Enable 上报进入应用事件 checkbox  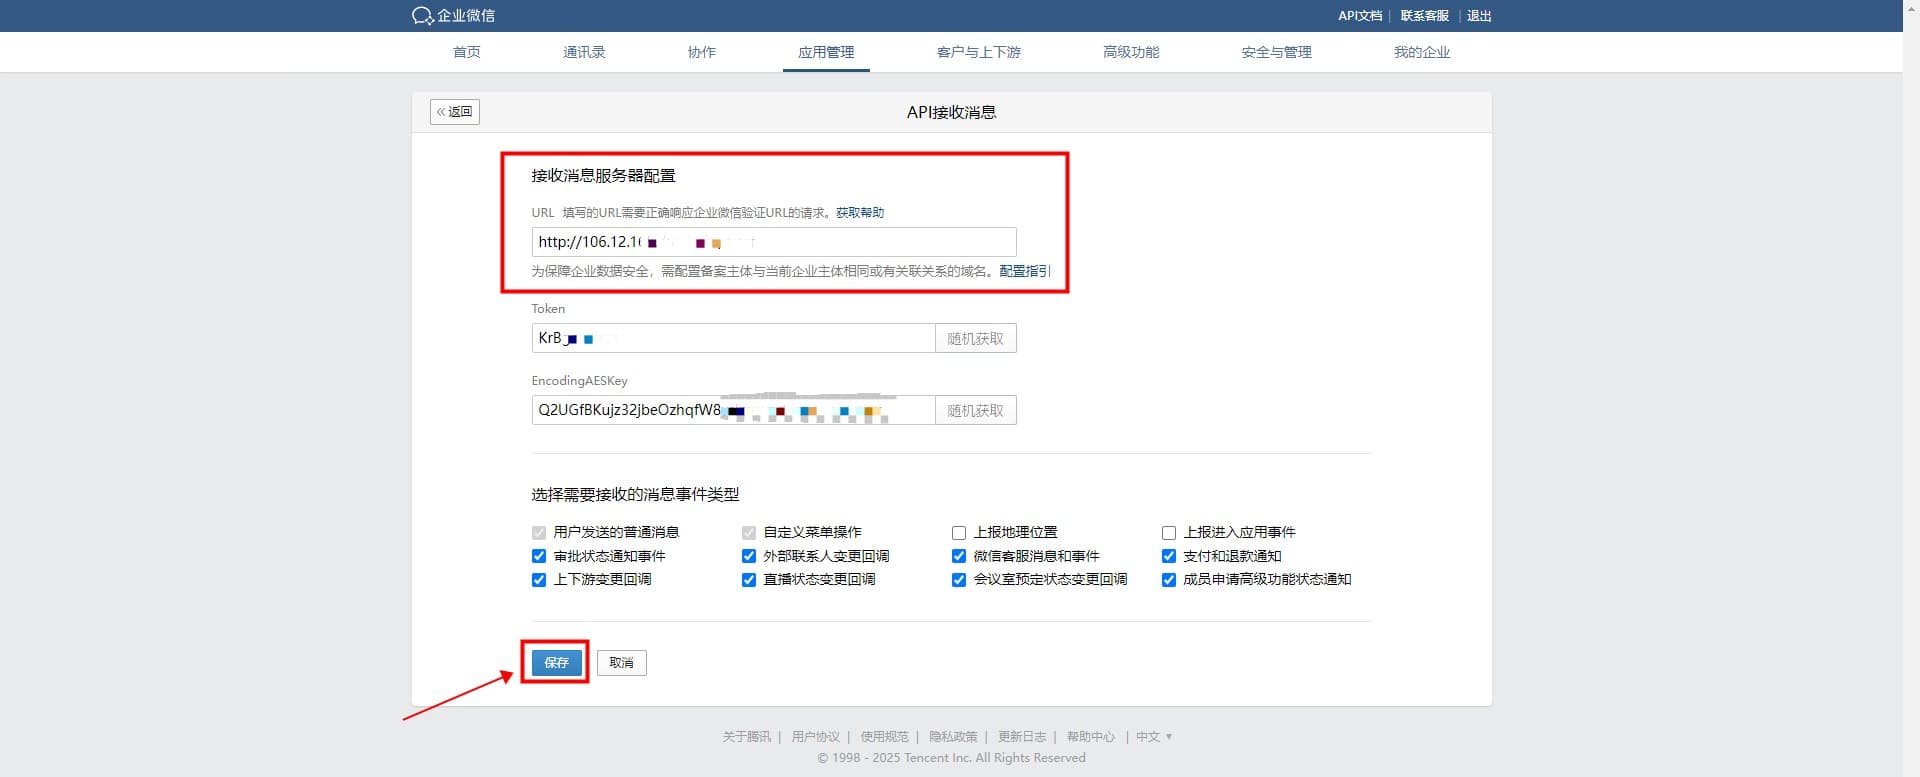pos(1169,533)
